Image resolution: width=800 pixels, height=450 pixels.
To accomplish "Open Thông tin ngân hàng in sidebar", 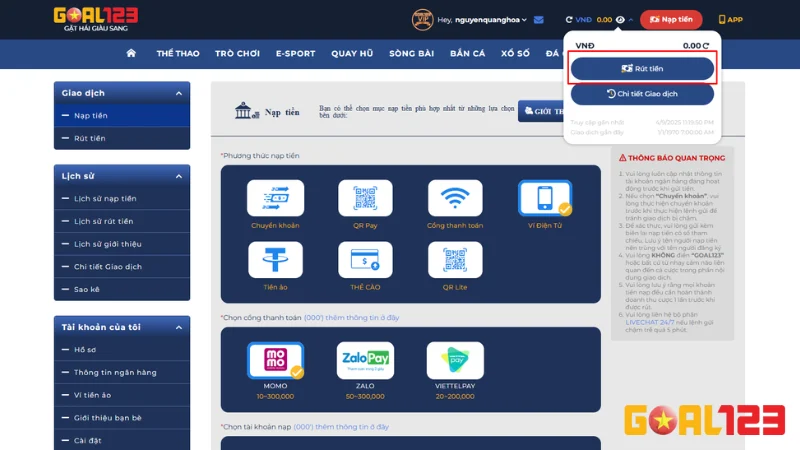I will [122, 372].
